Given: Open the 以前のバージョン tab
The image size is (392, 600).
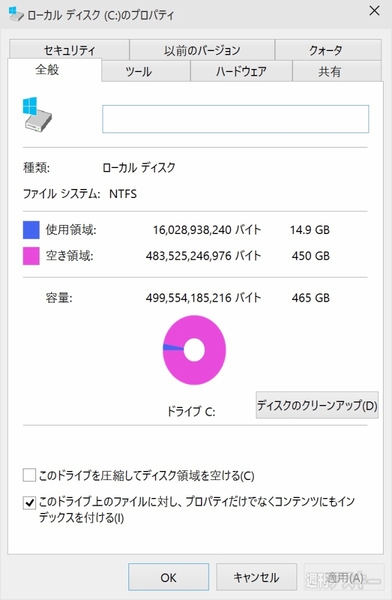Looking at the screenshot, I should pos(202,50).
